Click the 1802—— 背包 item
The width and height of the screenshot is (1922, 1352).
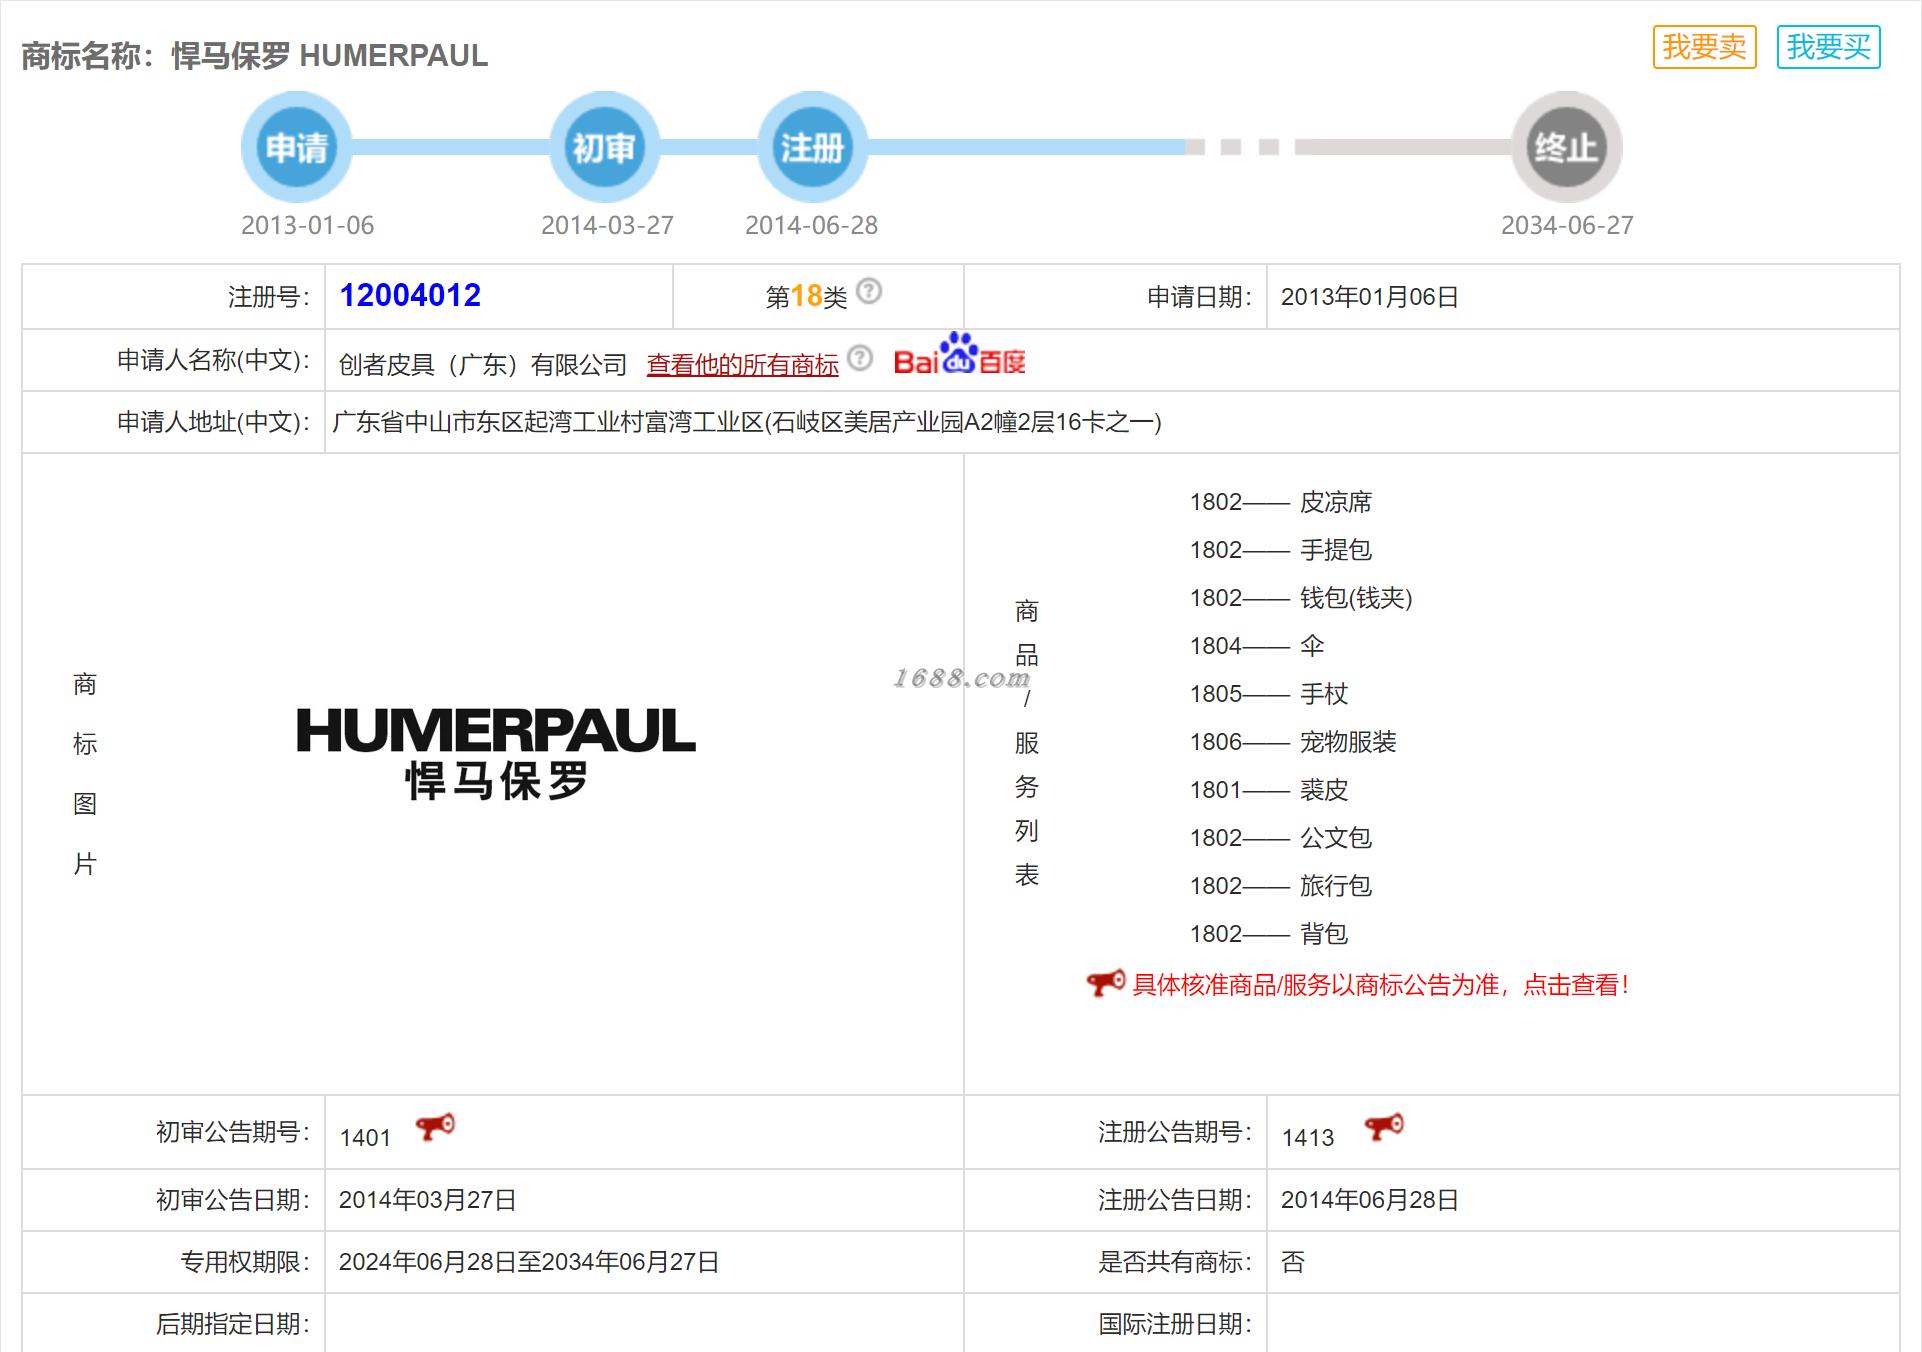coord(1269,934)
